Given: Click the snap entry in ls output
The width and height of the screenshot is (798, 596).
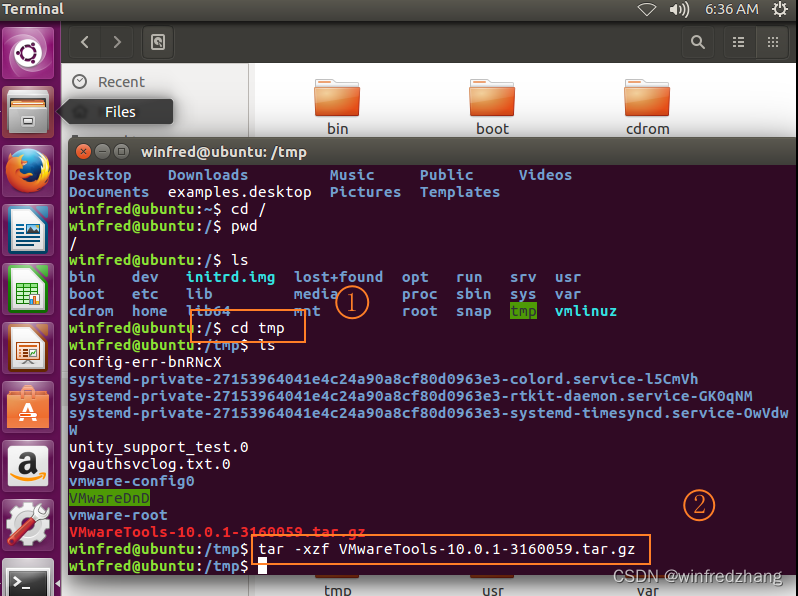Looking at the screenshot, I should click(474, 311).
